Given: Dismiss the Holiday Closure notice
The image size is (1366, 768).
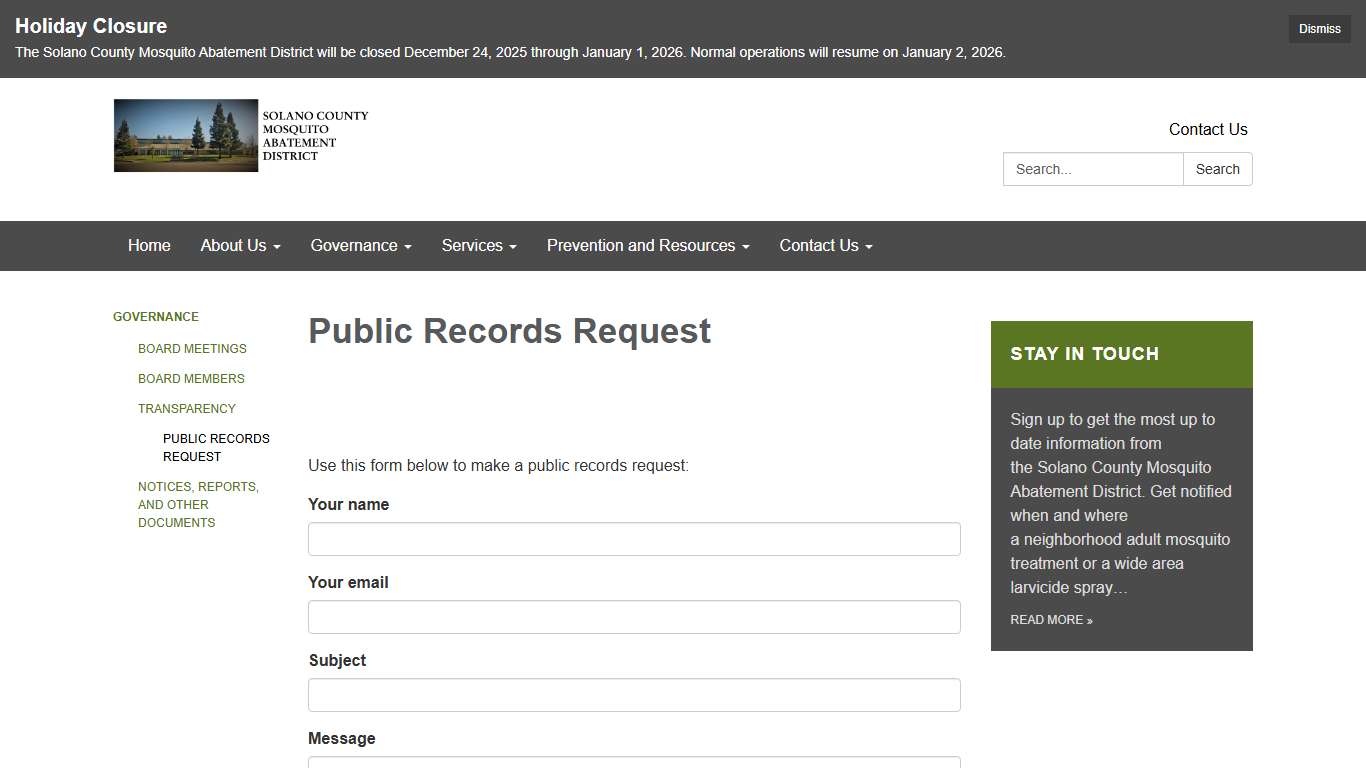Looking at the screenshot, I should pos(1318,29).
